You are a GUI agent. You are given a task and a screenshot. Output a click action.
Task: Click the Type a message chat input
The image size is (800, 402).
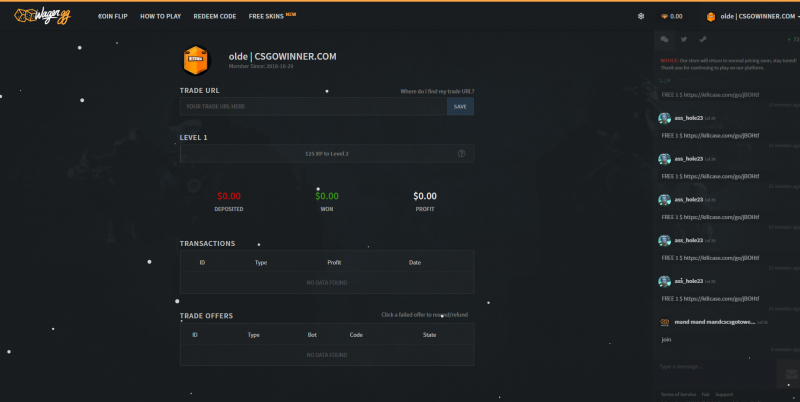tap(716, 366)
